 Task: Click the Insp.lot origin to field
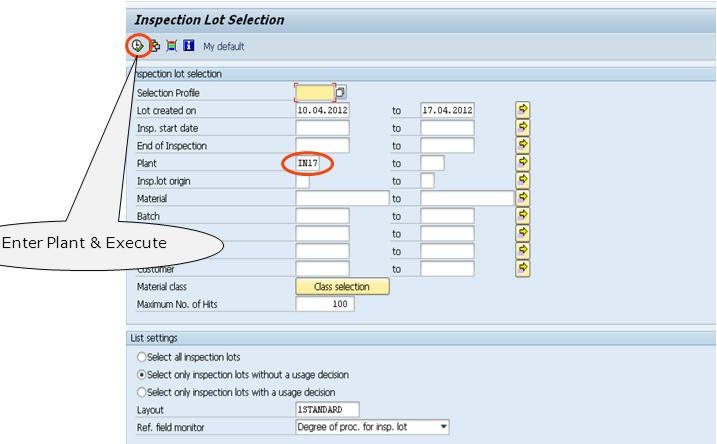point(427,181)
